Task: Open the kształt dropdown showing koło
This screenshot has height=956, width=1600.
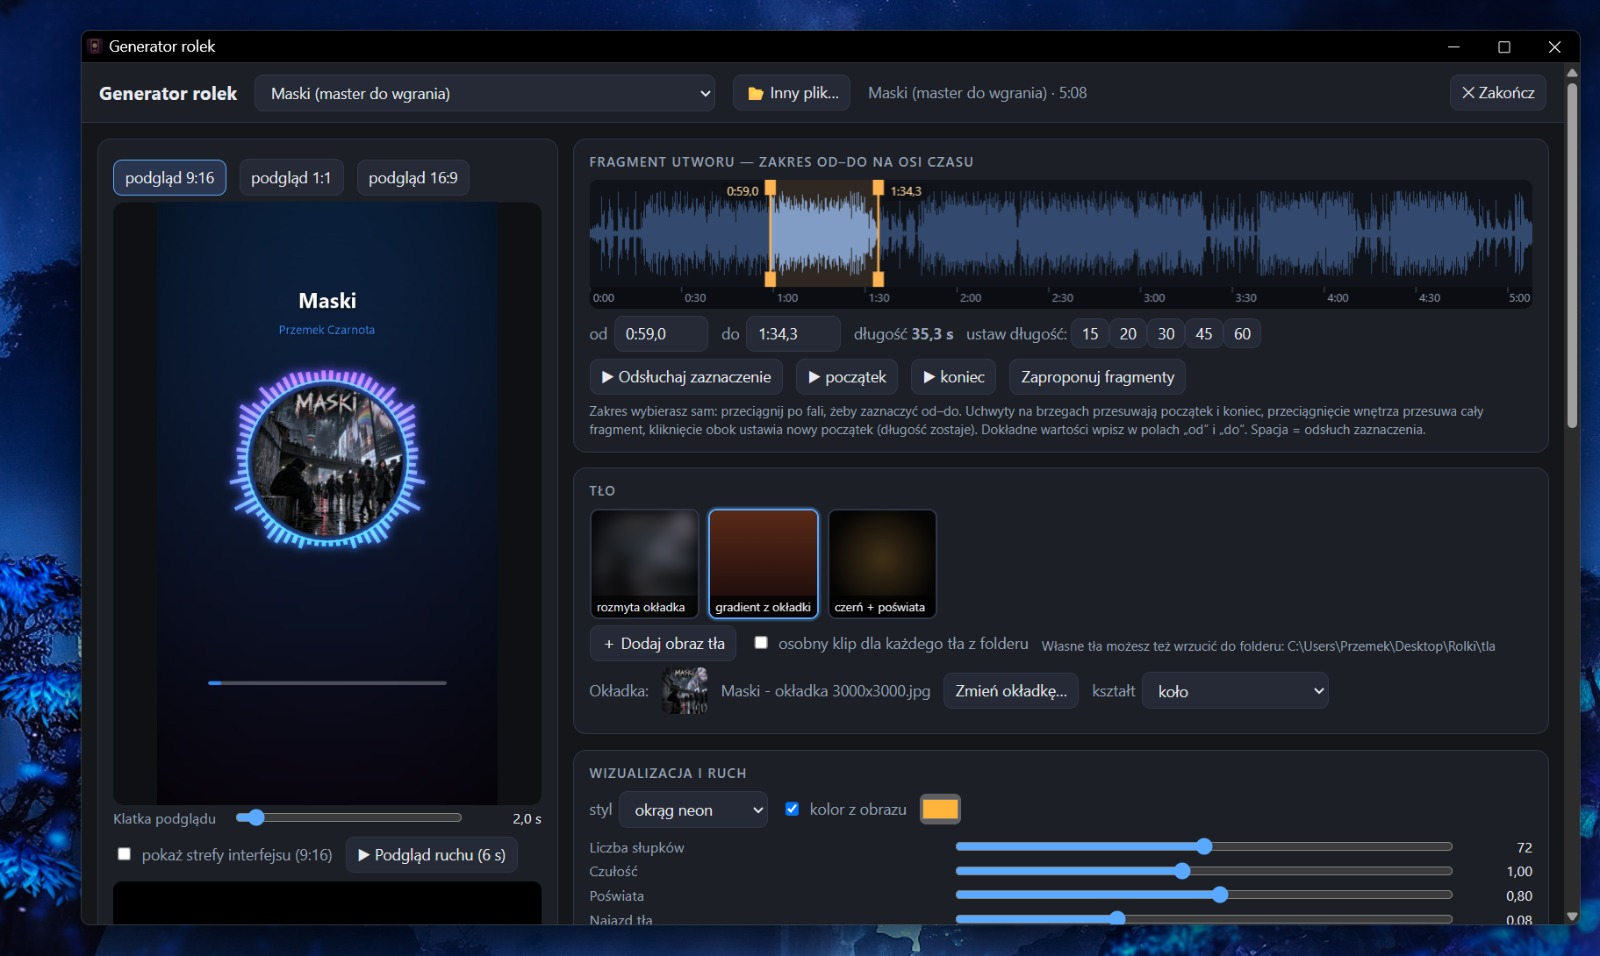Action: coord(1237,691)
